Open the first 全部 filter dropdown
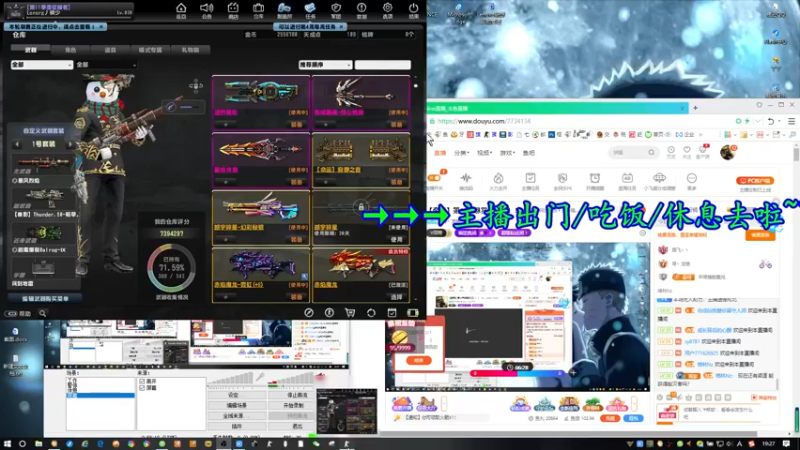Viewport: 800px width, 450px height. click(x=41, y=65)
